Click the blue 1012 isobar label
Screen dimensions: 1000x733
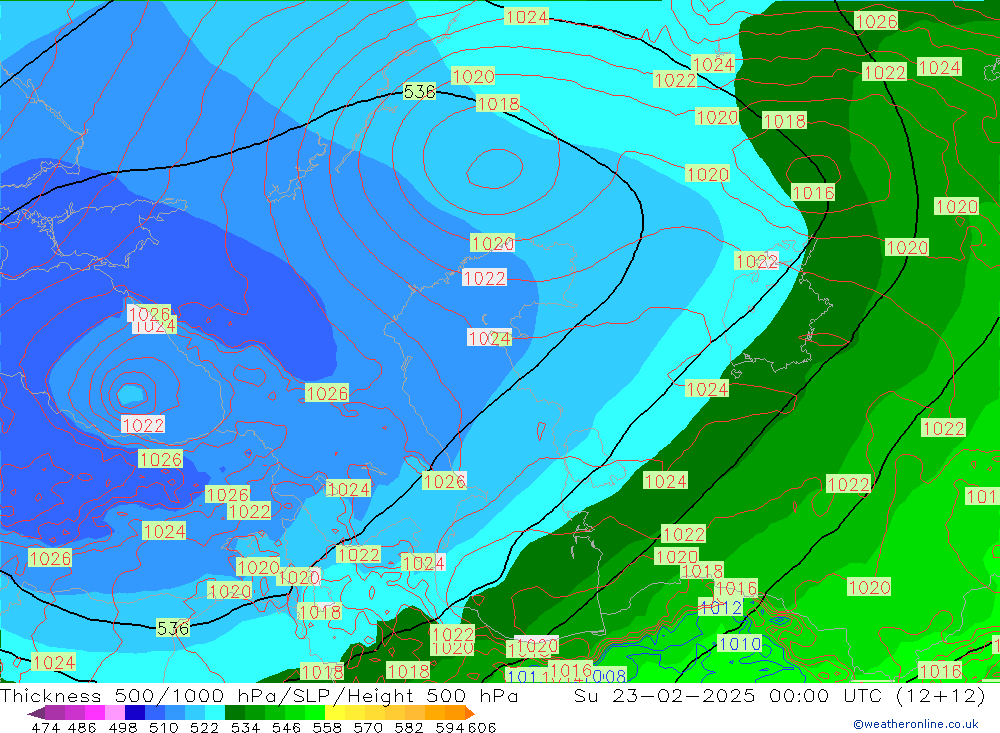pos(721,607)
